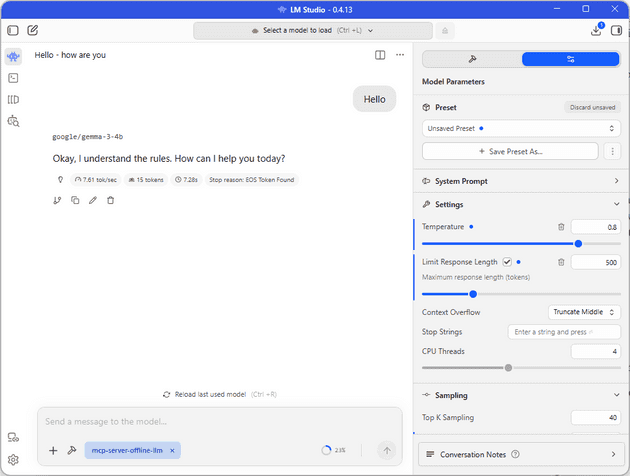Switch to the model parameters sliders tab
630x476 pixels.
point(570,59)
